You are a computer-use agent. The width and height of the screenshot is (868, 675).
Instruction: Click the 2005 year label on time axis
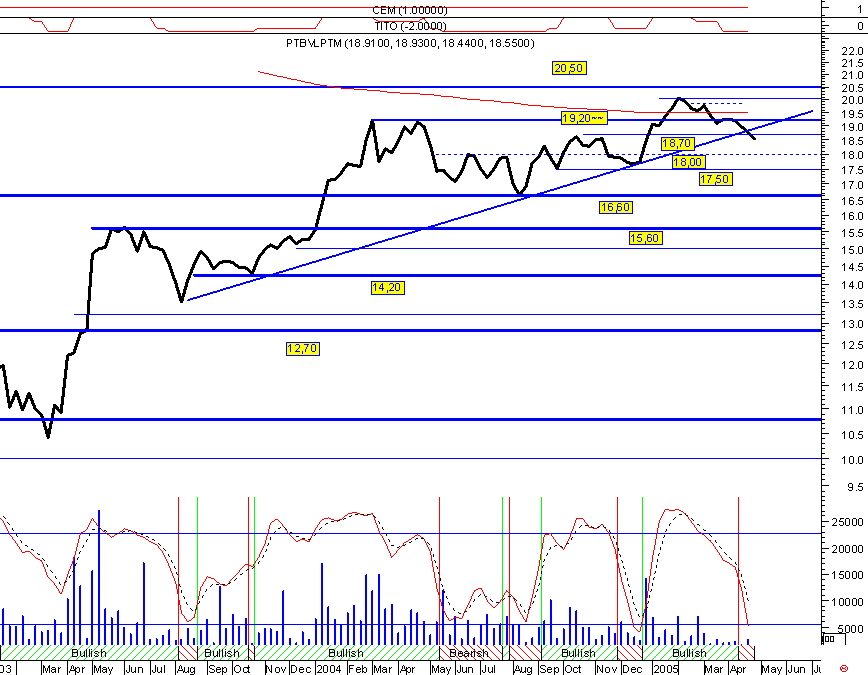tap(665, 669)
